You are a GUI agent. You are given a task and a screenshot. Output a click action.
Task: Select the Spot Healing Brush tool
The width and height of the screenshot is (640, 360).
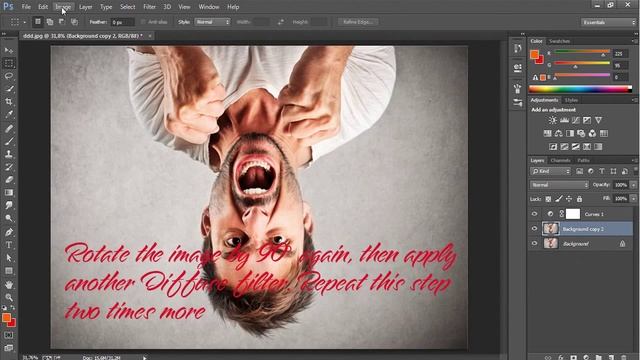point(9,129)
